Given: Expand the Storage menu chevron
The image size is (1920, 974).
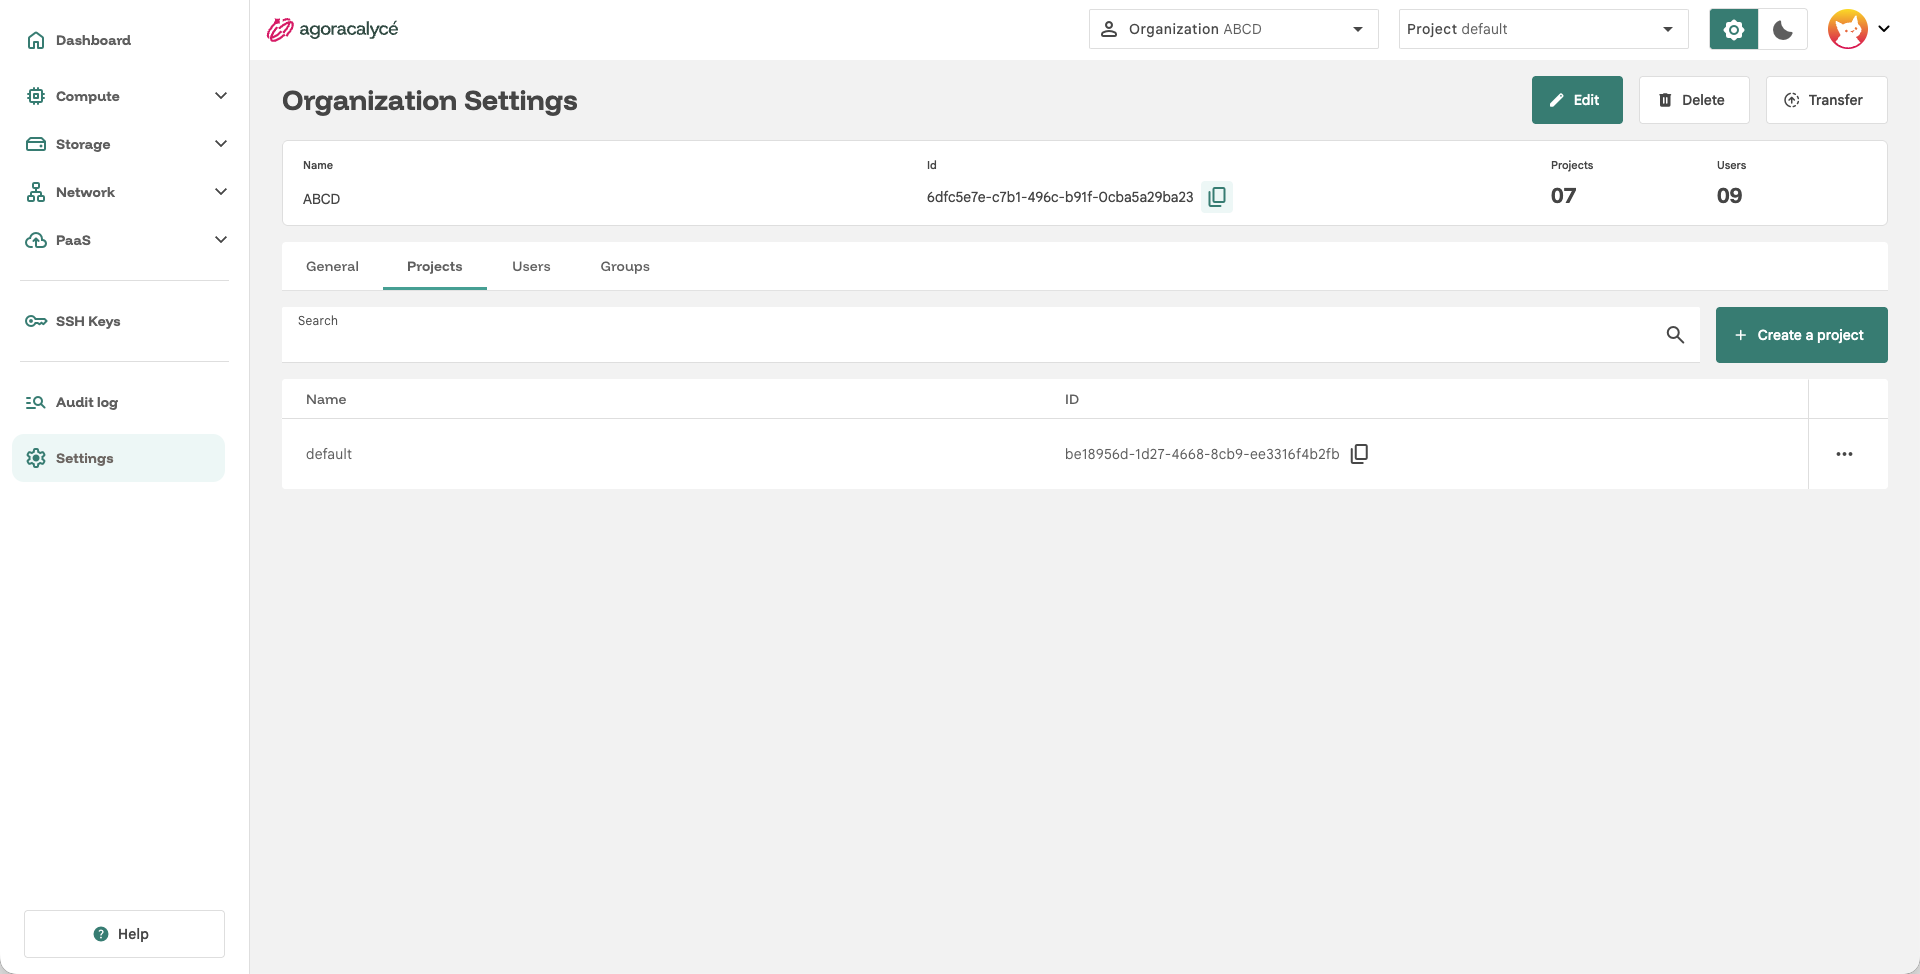Looking at the screenshot, I should (221, 144).
